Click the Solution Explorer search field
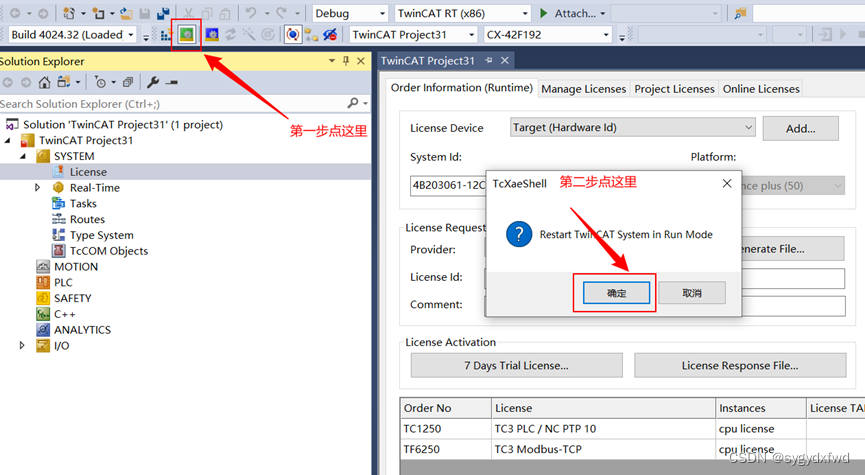 pyautogui.click(x=171, y=104)
